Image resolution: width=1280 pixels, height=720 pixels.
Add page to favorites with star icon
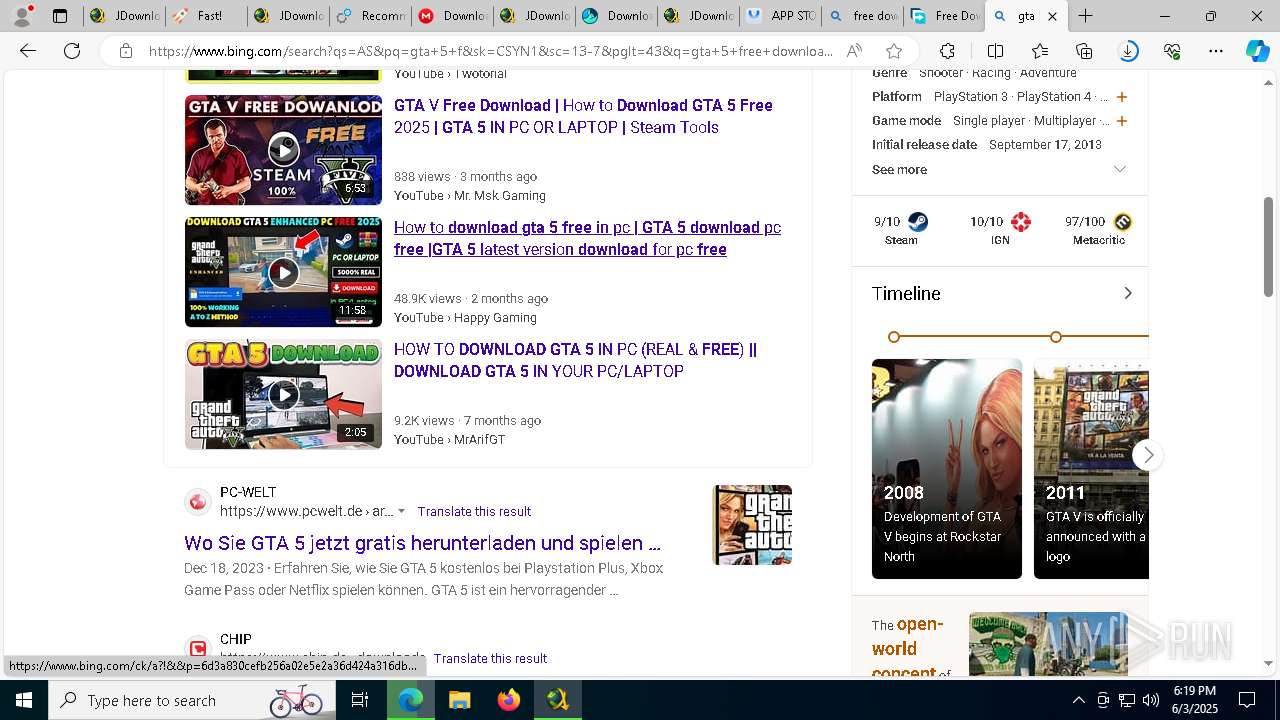pyautogui.click(x=894, y=51)
